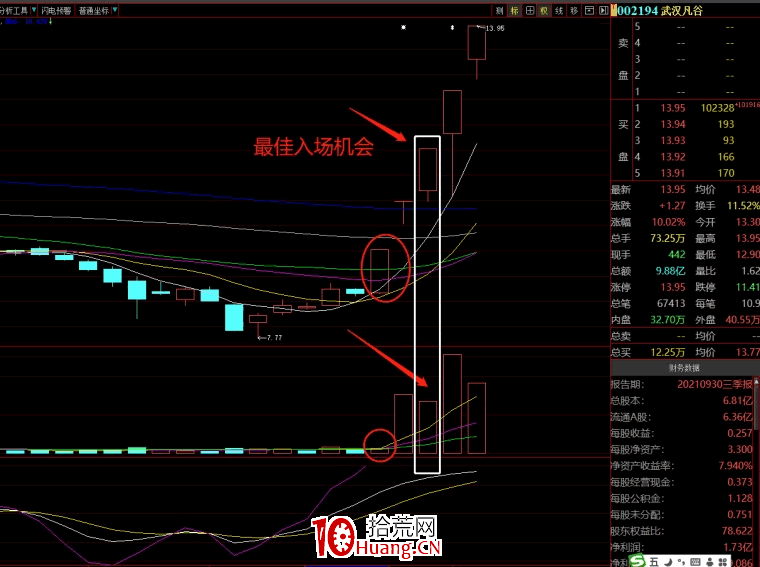The width and height of the screenshot is (760, 567).
Task: Toggle the moon half-width input icon
Action: tap(668, 562)
